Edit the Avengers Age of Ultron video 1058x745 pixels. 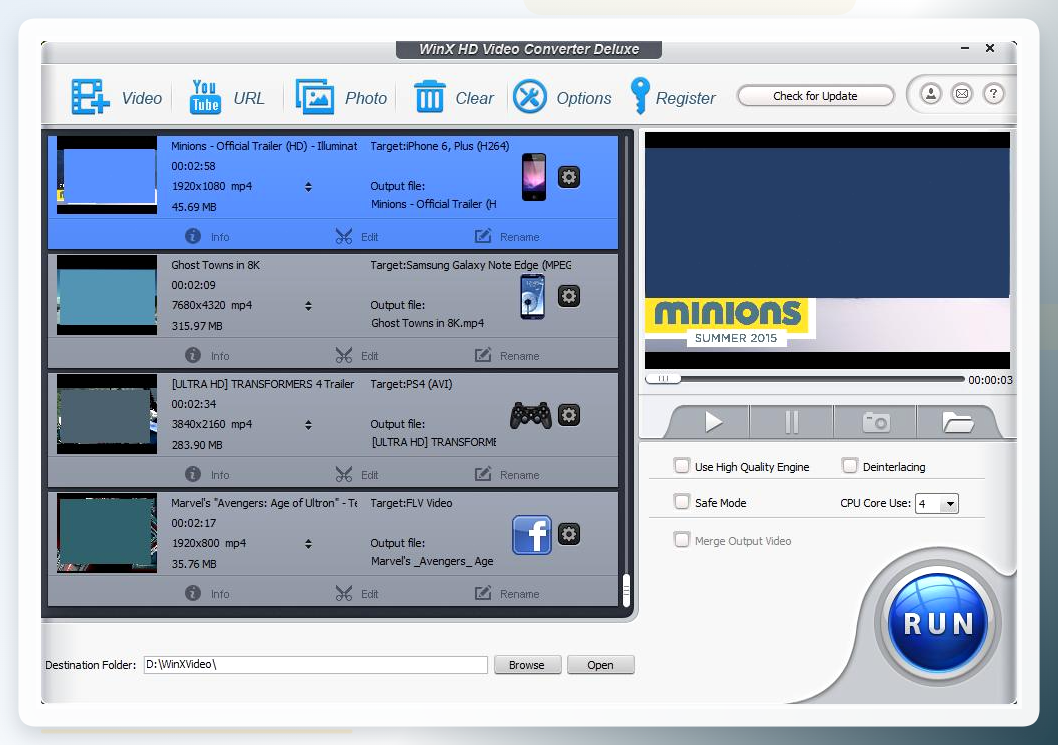tap(357, 594)
